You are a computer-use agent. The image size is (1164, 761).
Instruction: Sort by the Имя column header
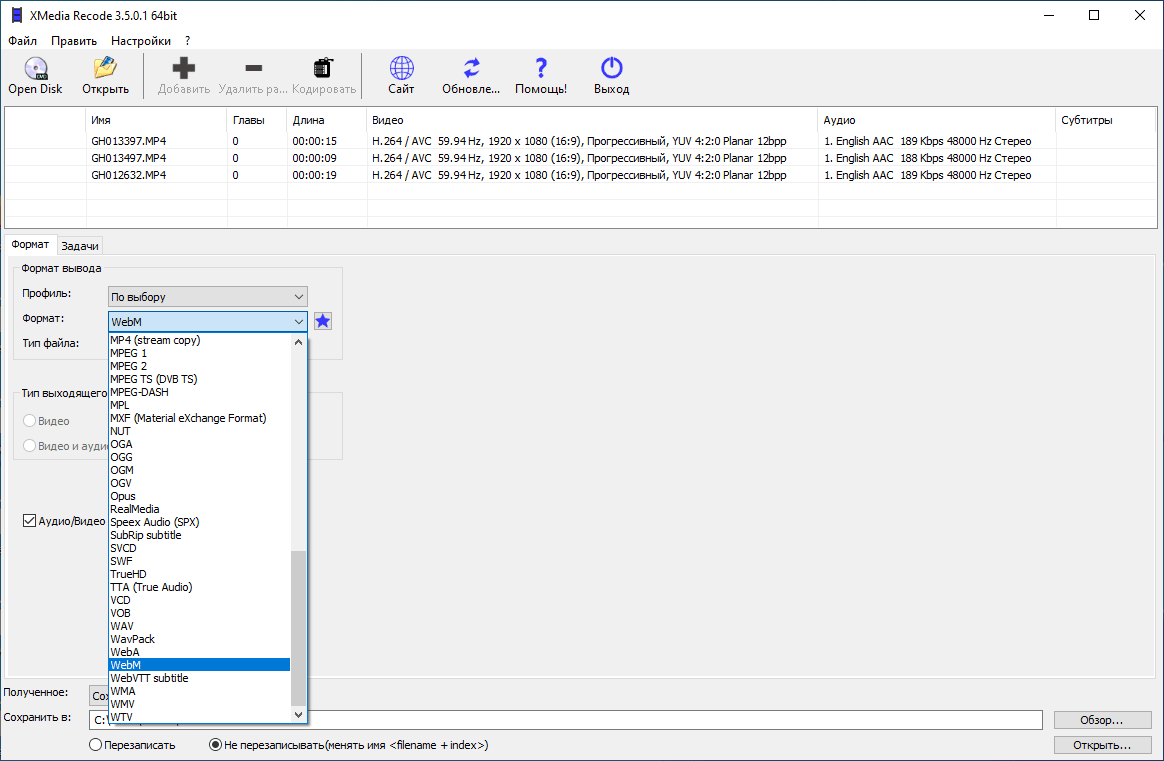pyautogui.click(x=157, y=120)
